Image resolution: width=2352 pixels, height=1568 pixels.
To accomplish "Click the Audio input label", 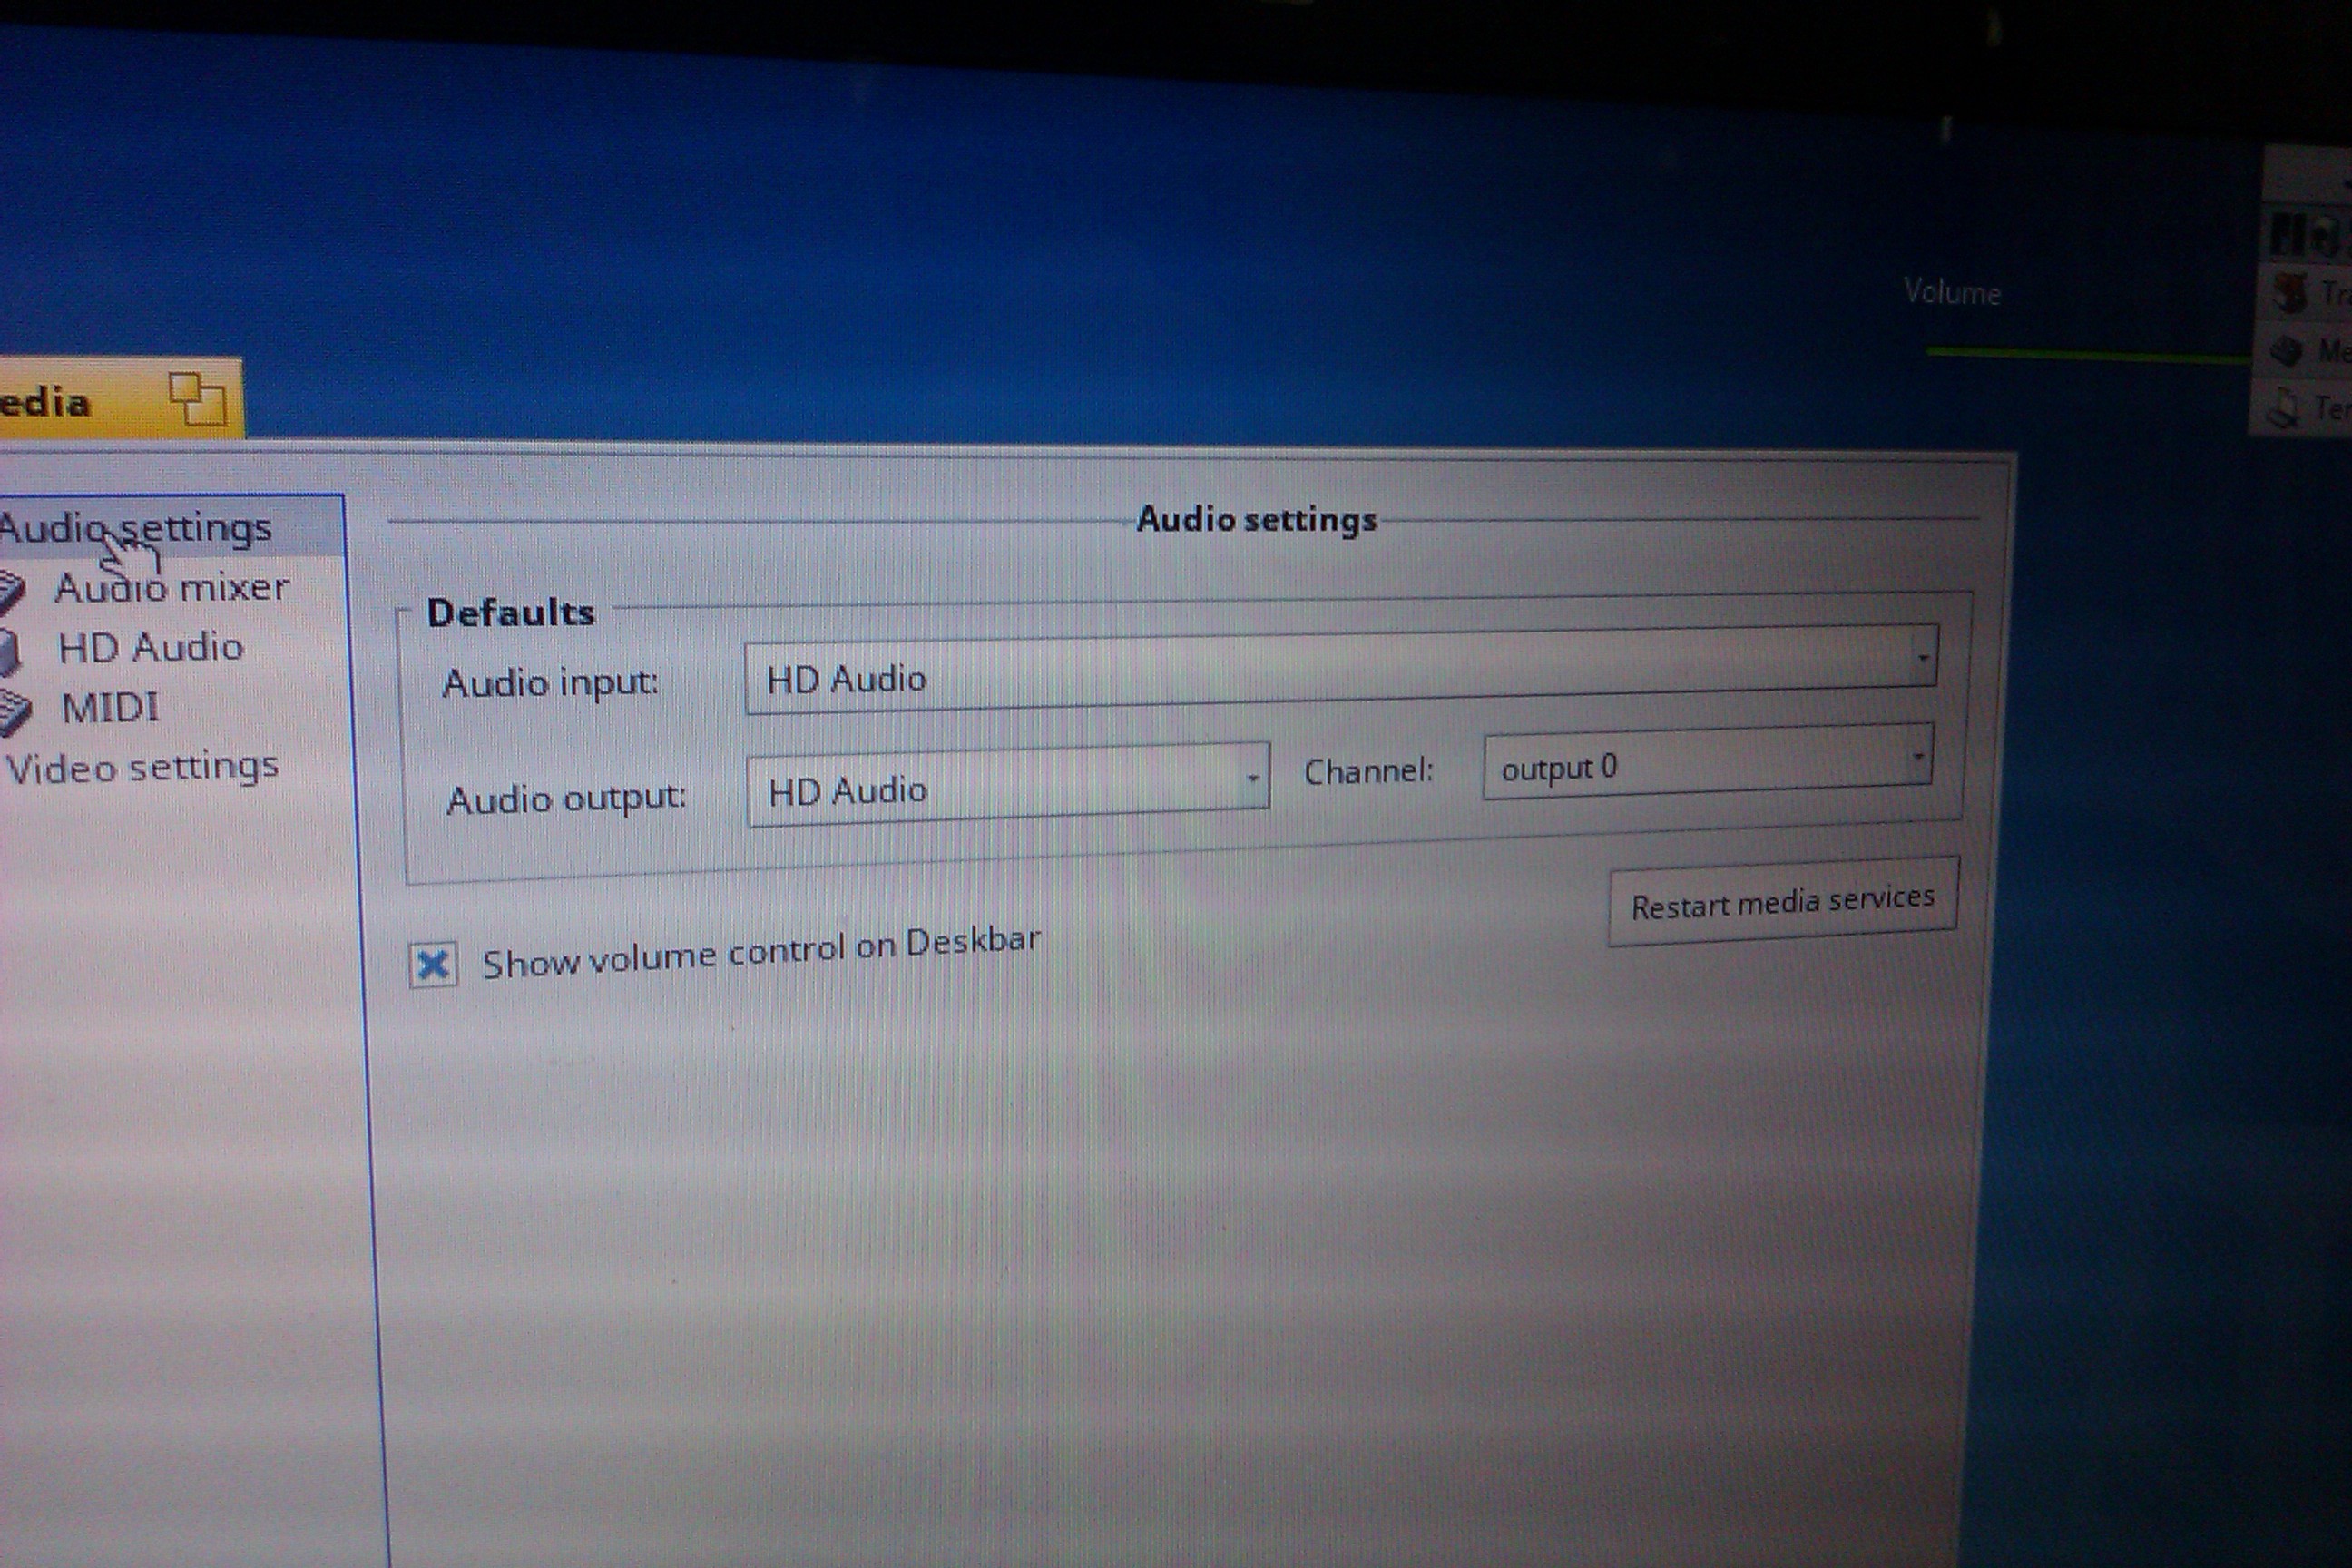I will pyautogui.click(x=551, y=683).
